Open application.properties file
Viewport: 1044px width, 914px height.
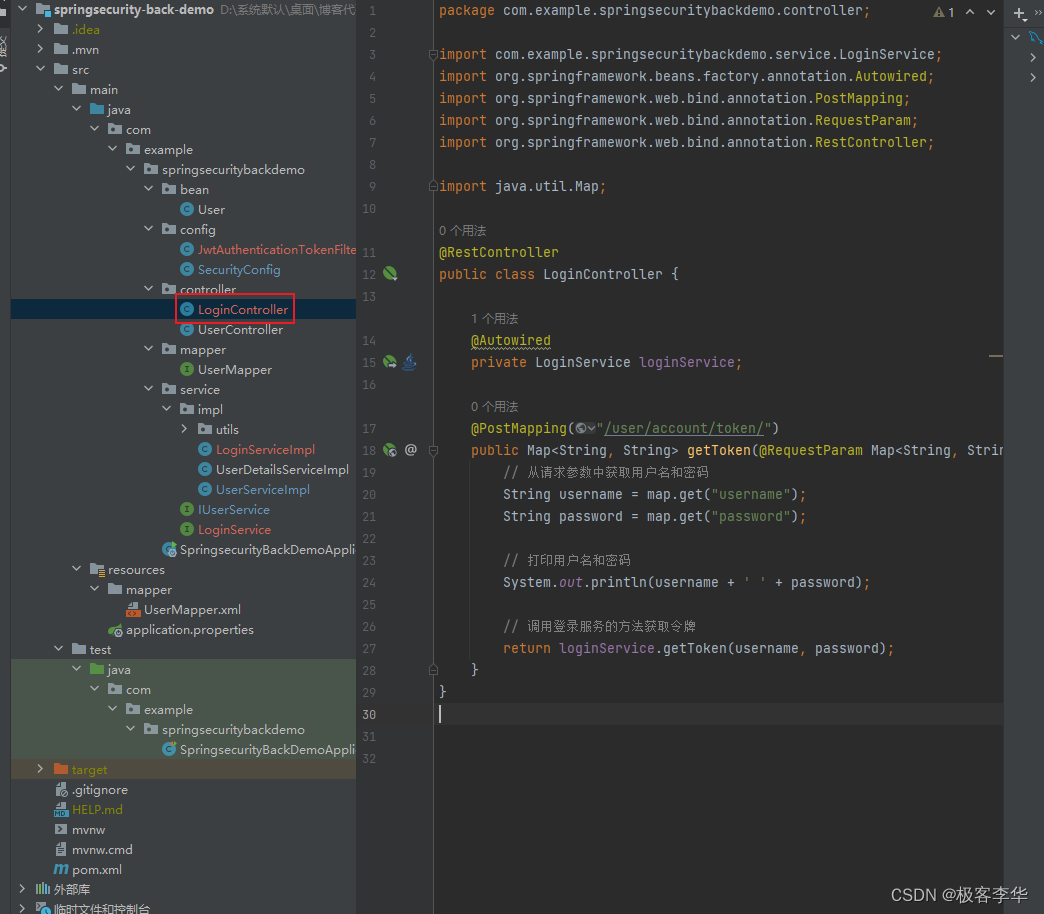point(181,630)
